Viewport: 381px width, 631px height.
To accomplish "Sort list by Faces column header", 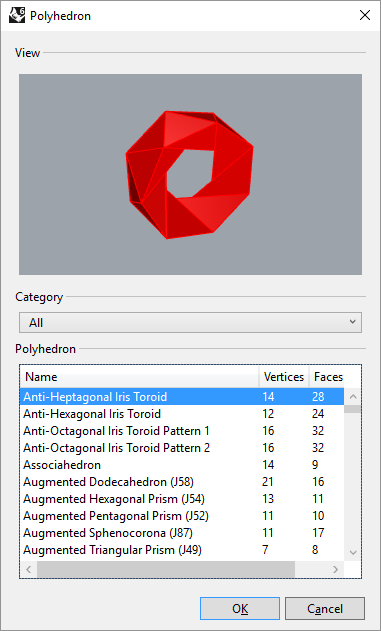I will click(x=328, y=377).
